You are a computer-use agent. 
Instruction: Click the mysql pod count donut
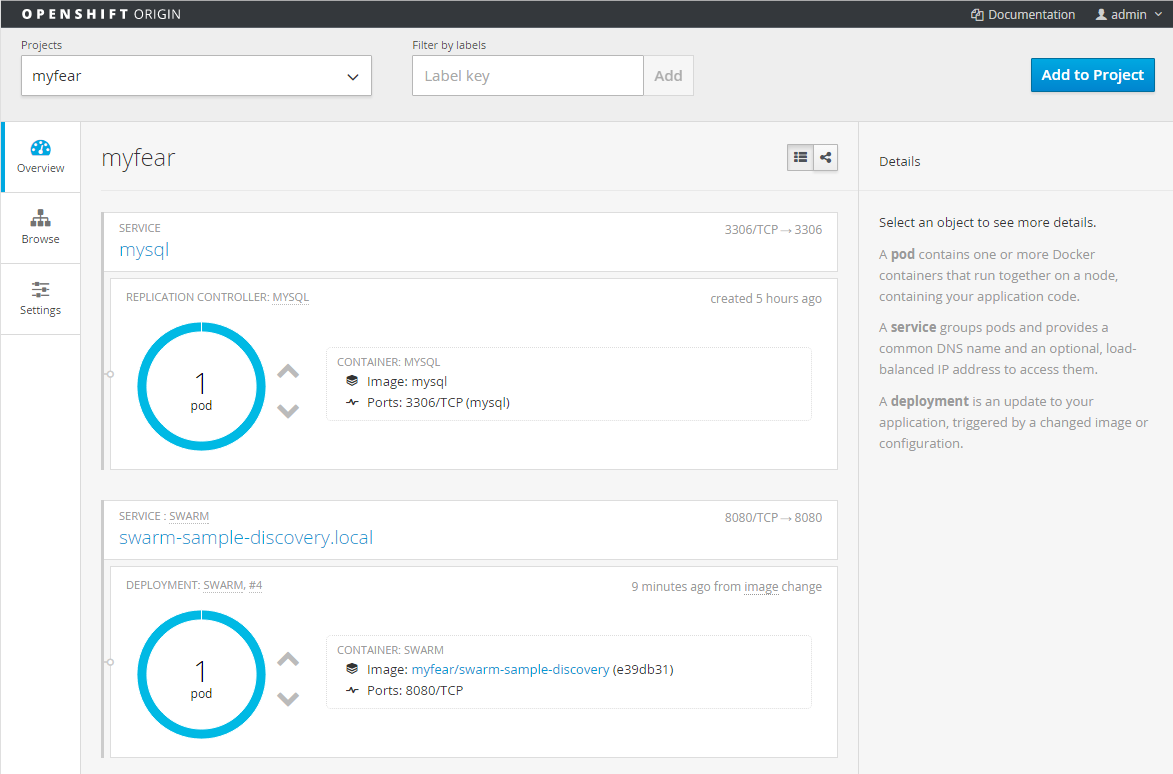coord(200,386)
